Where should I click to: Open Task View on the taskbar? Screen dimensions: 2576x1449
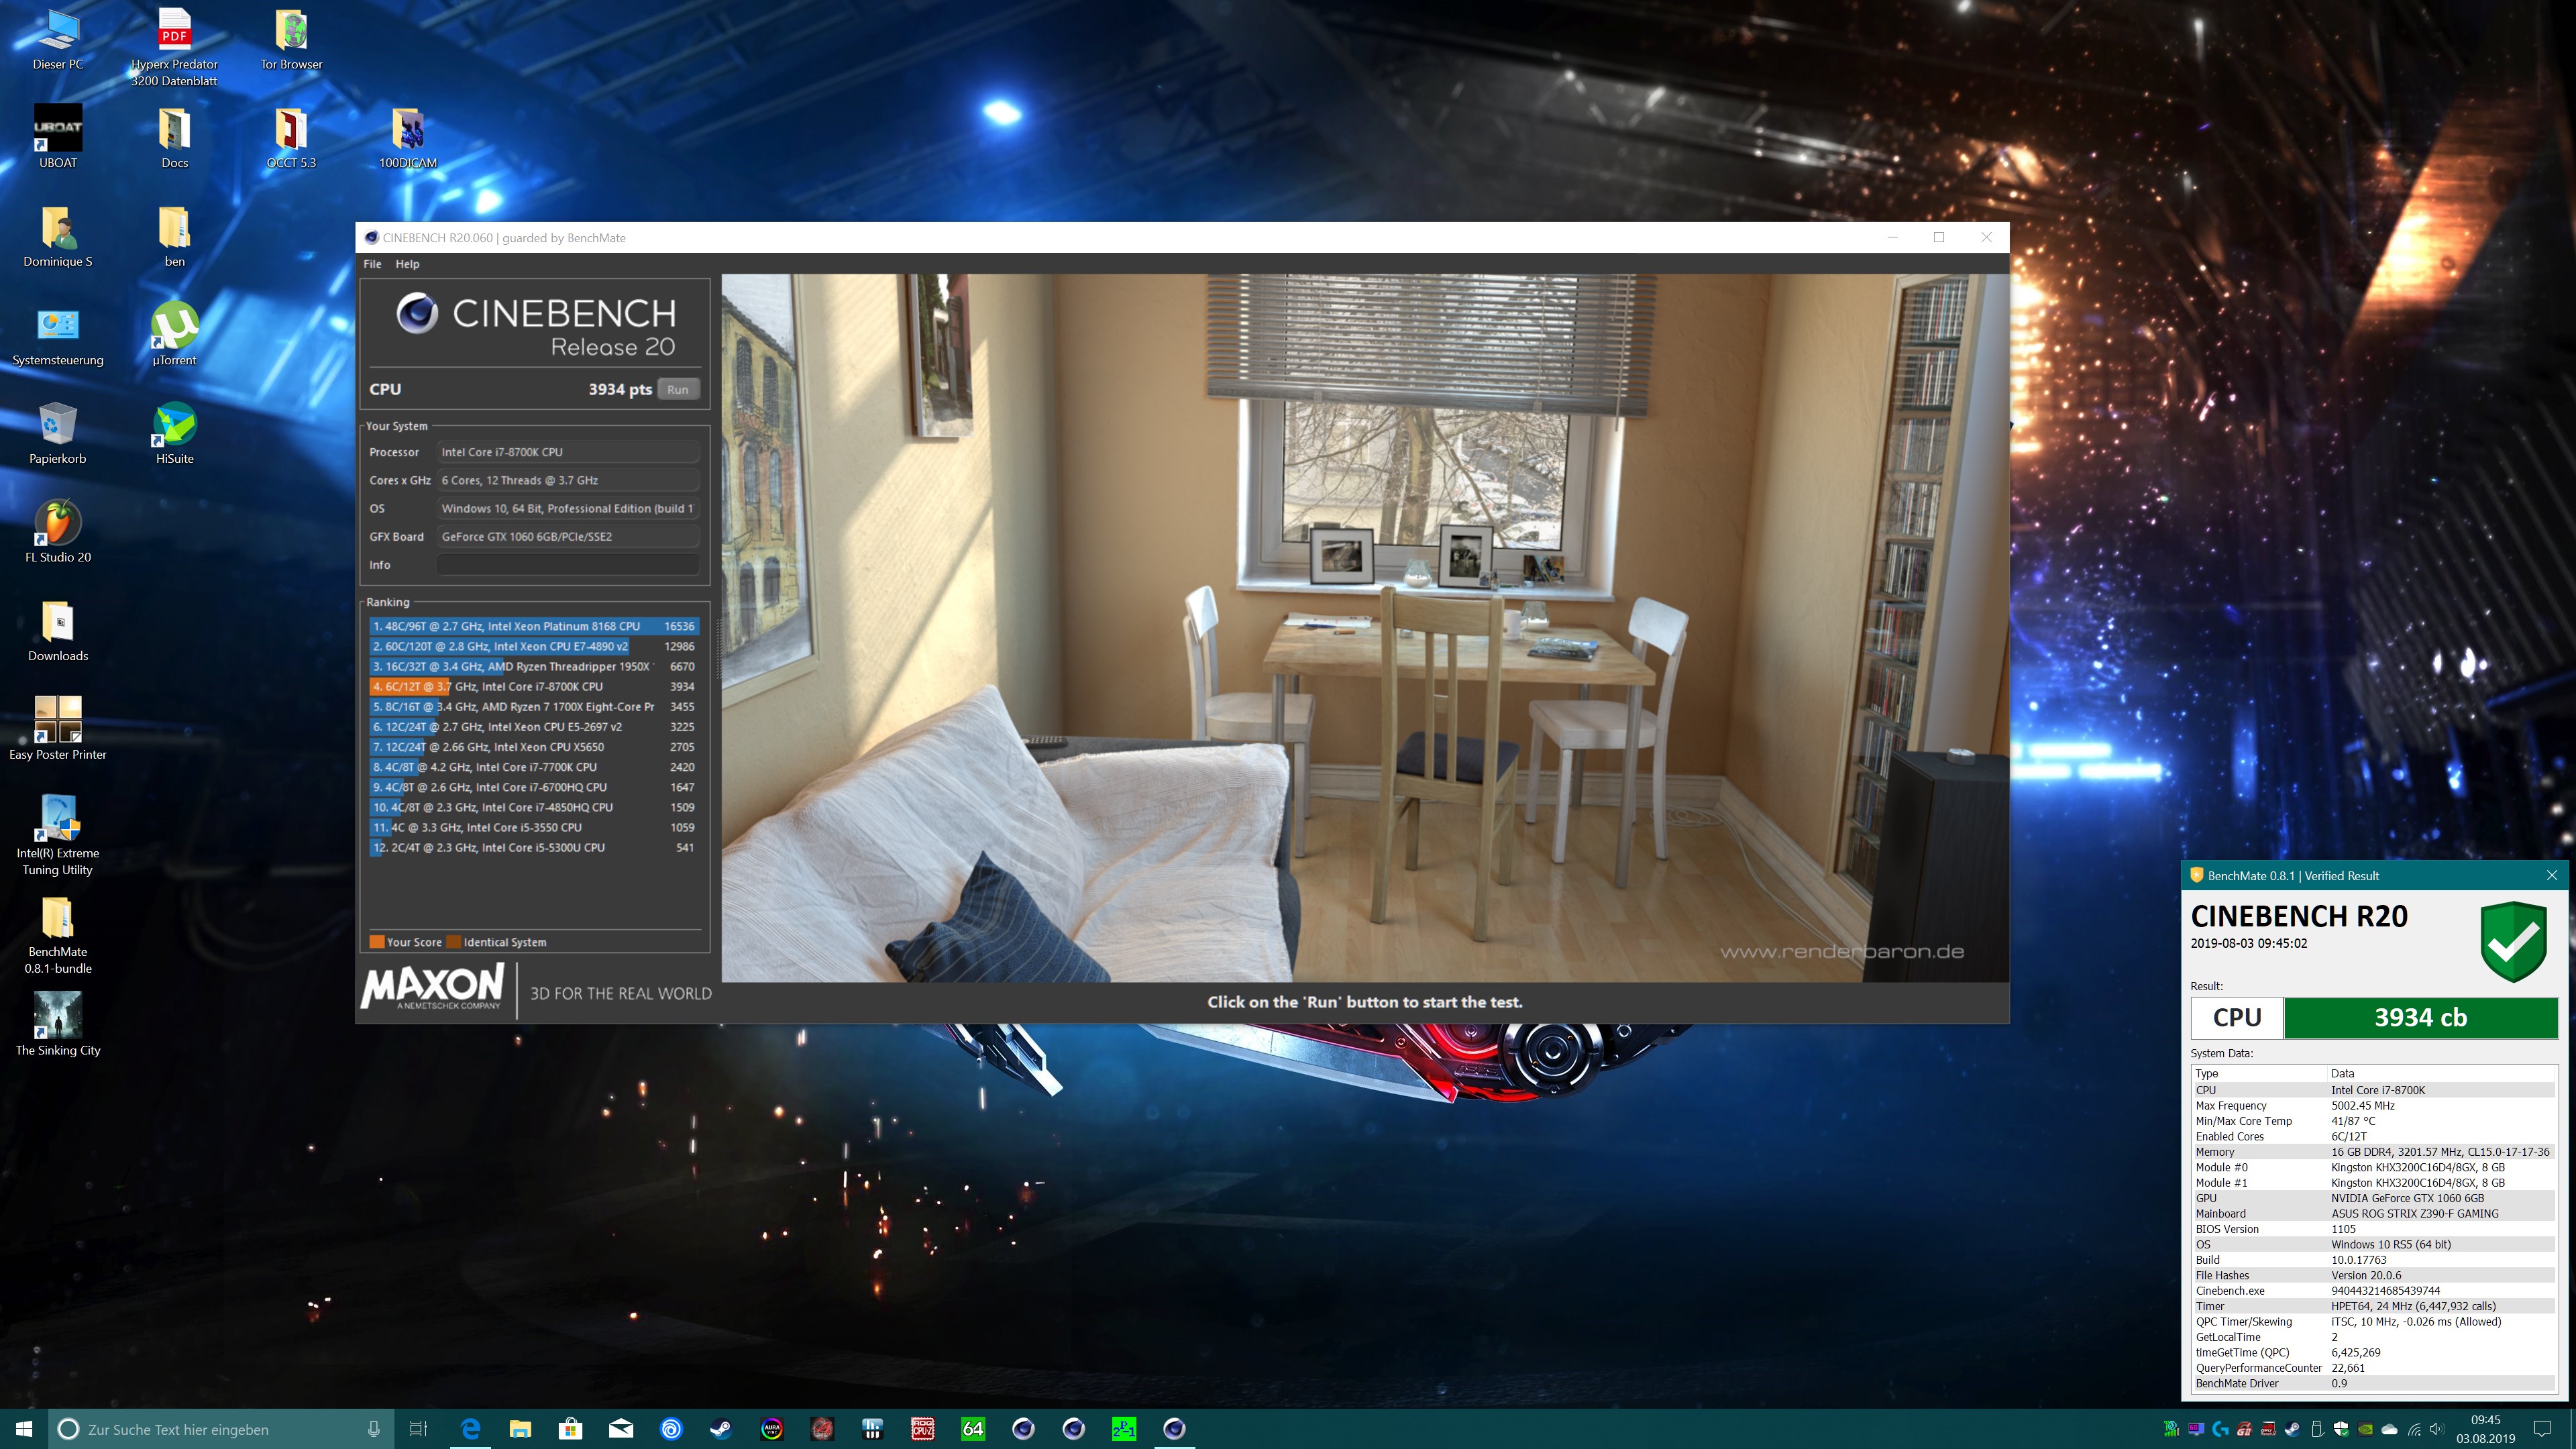[x=419, y=1429]
